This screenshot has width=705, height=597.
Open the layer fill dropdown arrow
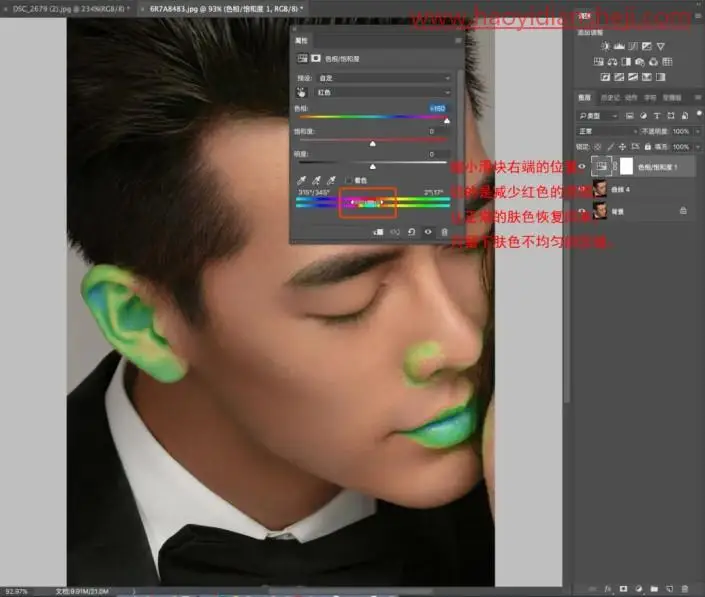pyautogui.click(x=697, y=147)
